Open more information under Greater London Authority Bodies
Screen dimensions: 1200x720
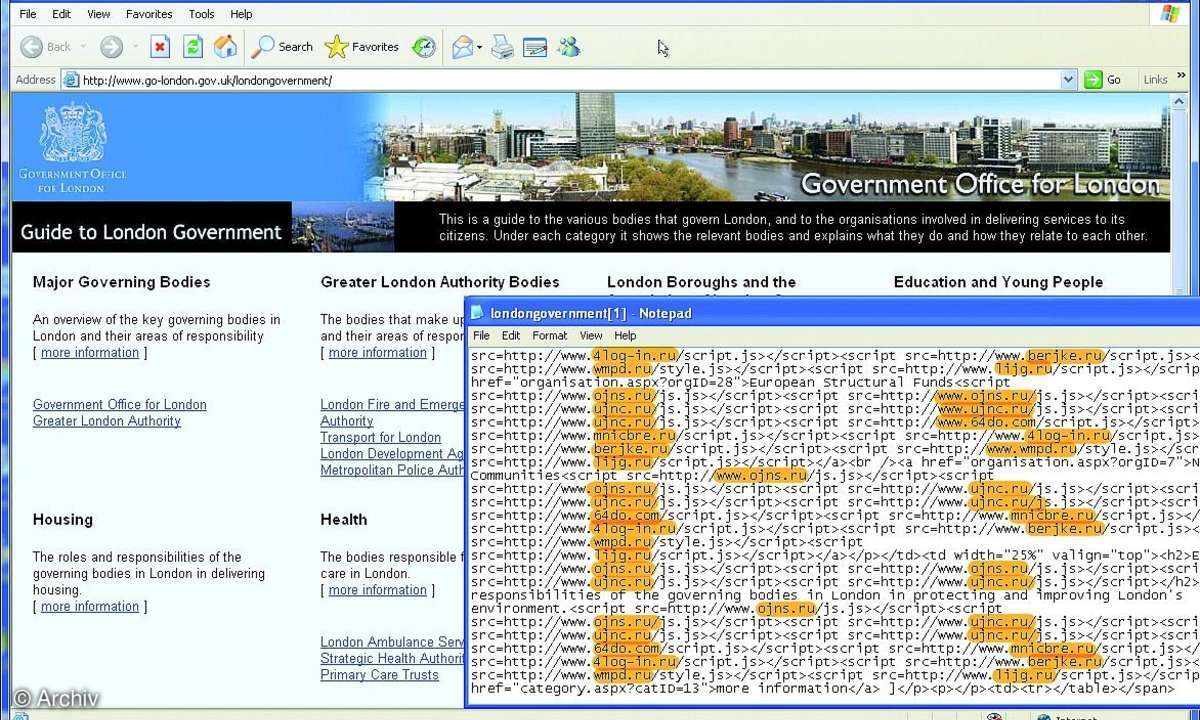tap(378, 353)
